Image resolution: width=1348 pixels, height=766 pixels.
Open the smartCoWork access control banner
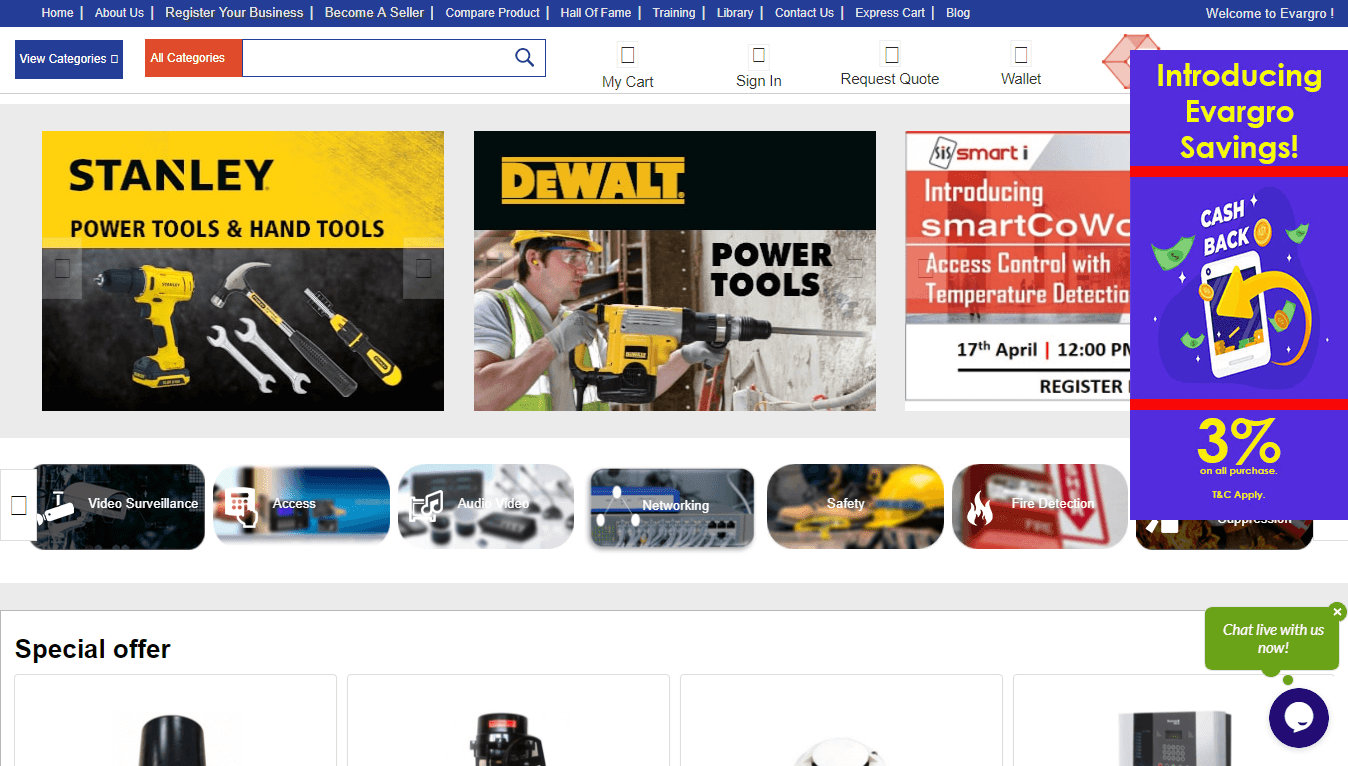tap(1017, 271)
